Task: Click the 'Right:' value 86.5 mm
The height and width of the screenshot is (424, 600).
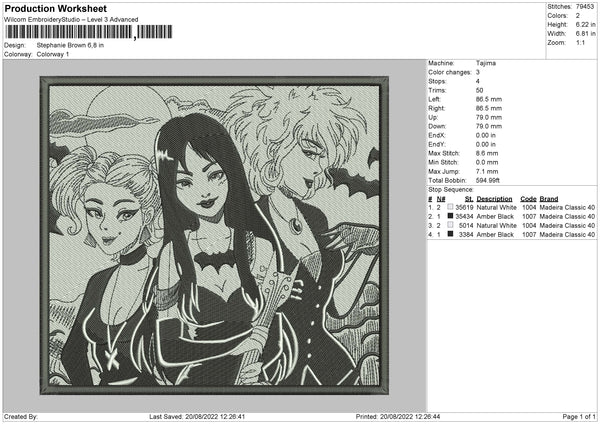Action: tap(489, 108)
